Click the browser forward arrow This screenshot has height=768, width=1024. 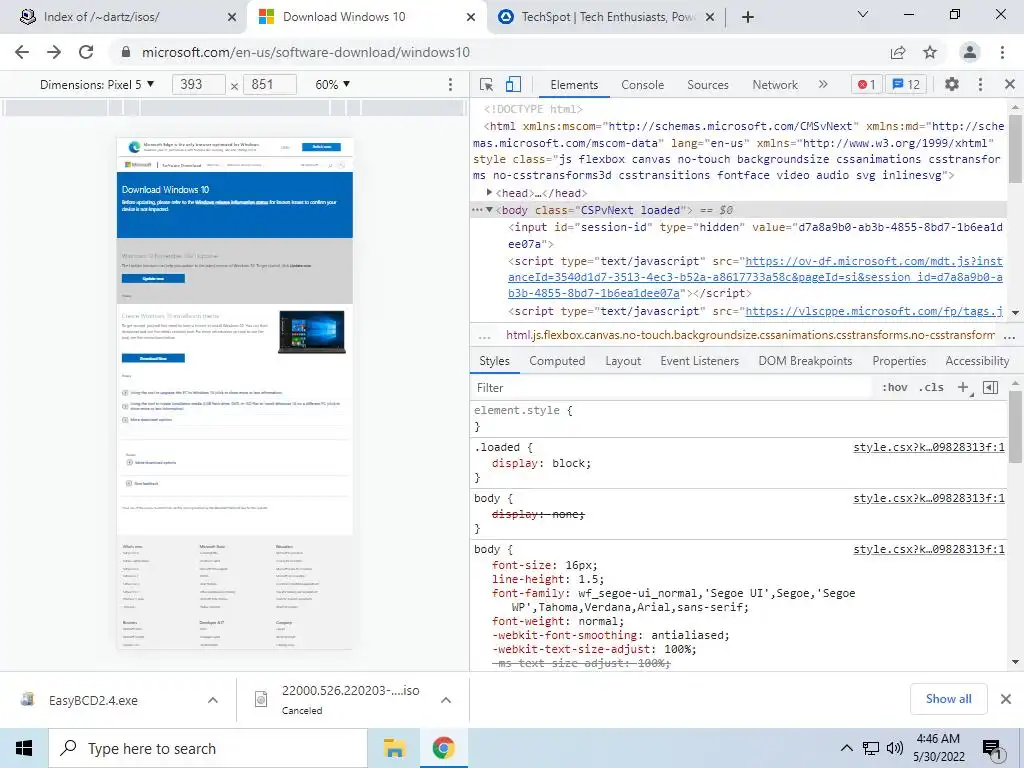coord(54,52)
